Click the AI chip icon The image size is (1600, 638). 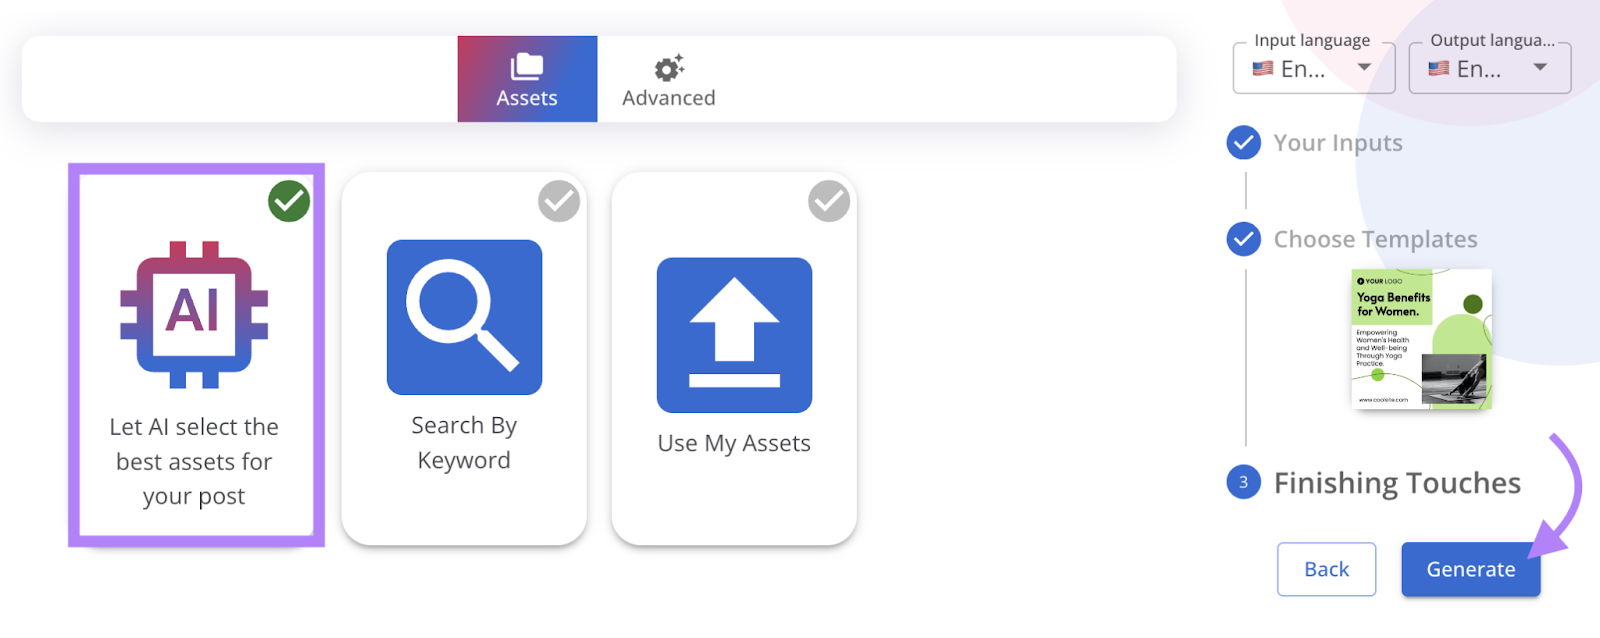pos(194,314)
